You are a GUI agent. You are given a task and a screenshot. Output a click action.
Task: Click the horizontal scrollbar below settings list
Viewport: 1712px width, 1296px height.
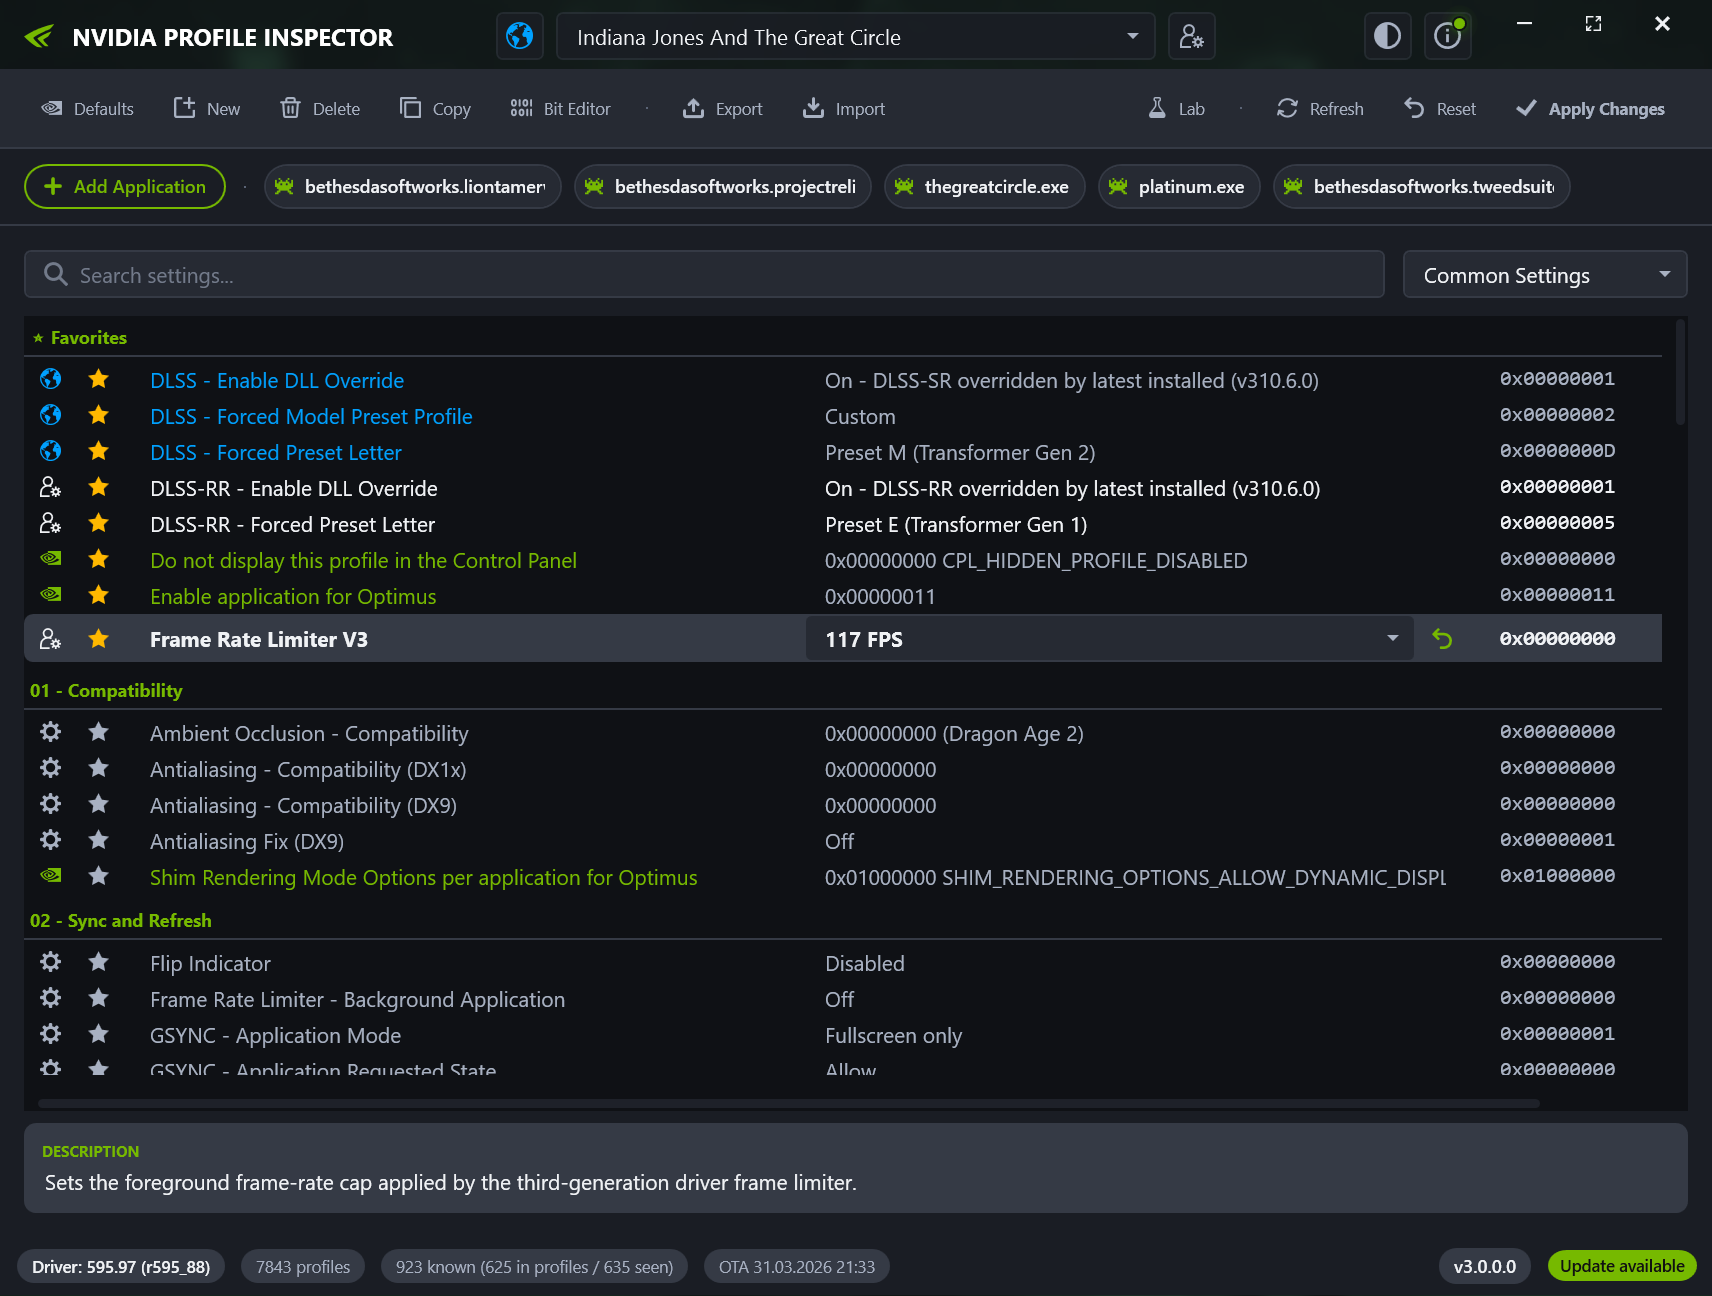(789, 1103)
